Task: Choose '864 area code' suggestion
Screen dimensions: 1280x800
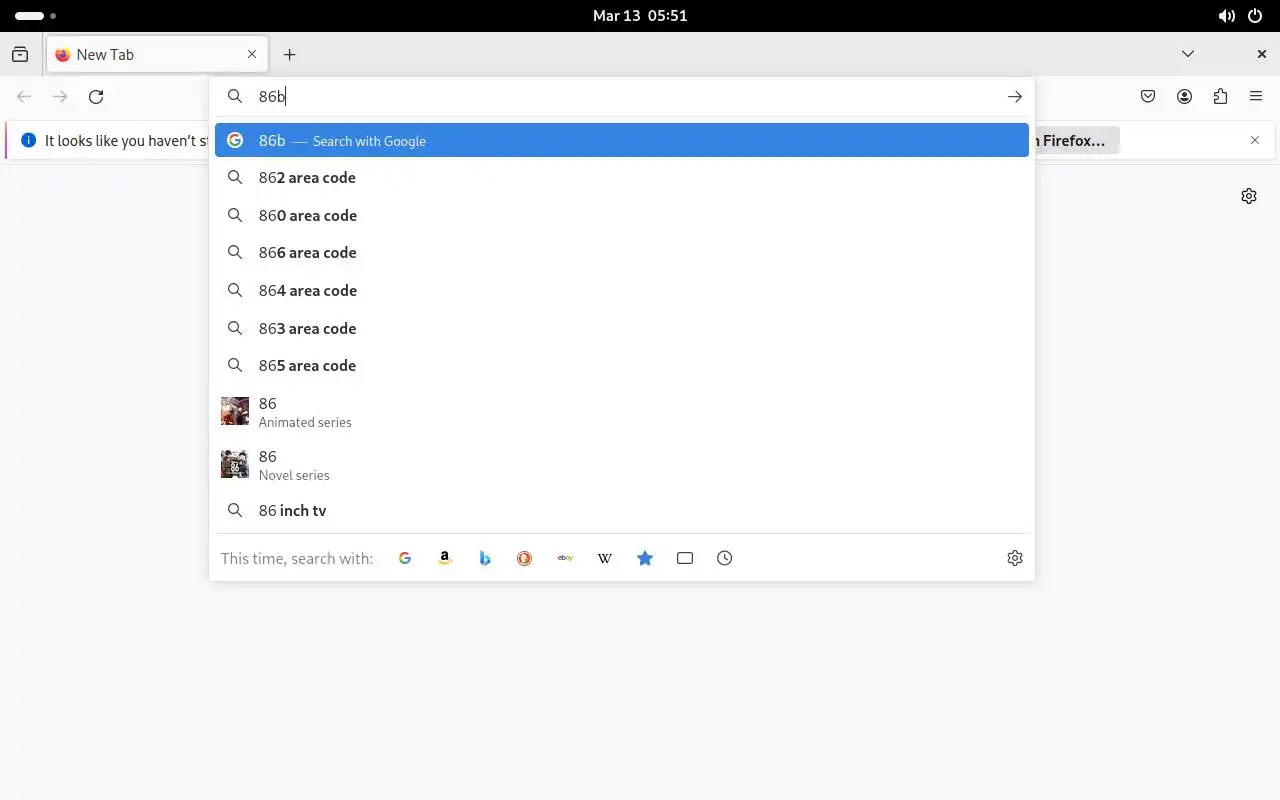Action: point(622,291)
